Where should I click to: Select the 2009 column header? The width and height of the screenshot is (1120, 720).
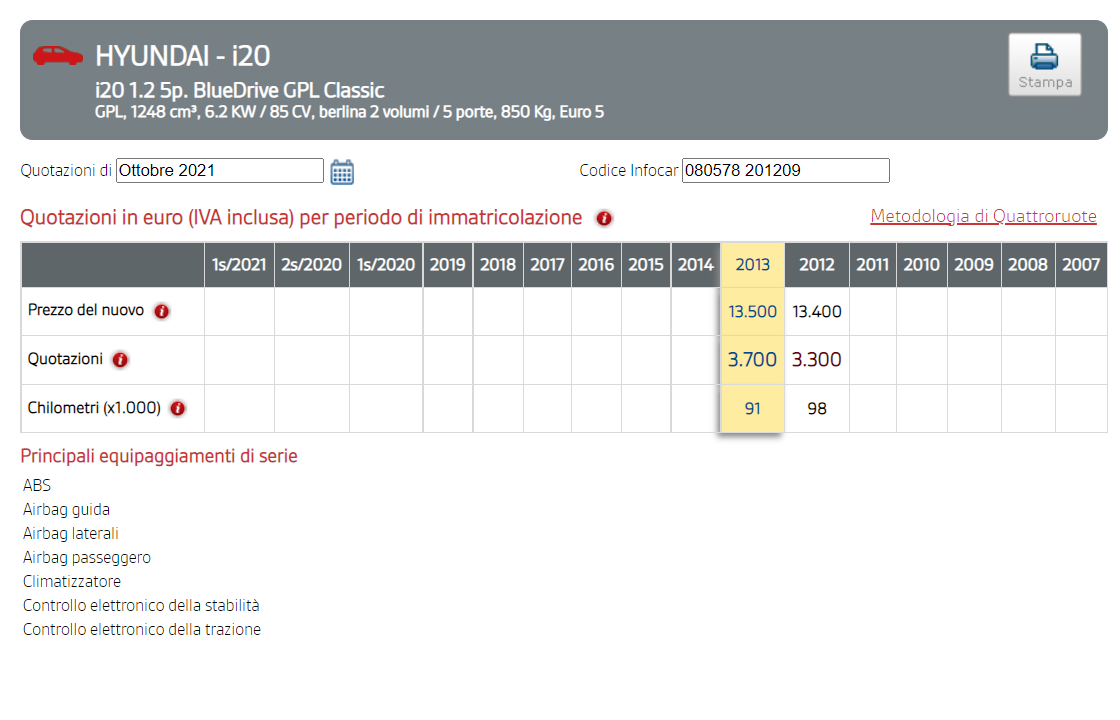click(x=974, y=265)
